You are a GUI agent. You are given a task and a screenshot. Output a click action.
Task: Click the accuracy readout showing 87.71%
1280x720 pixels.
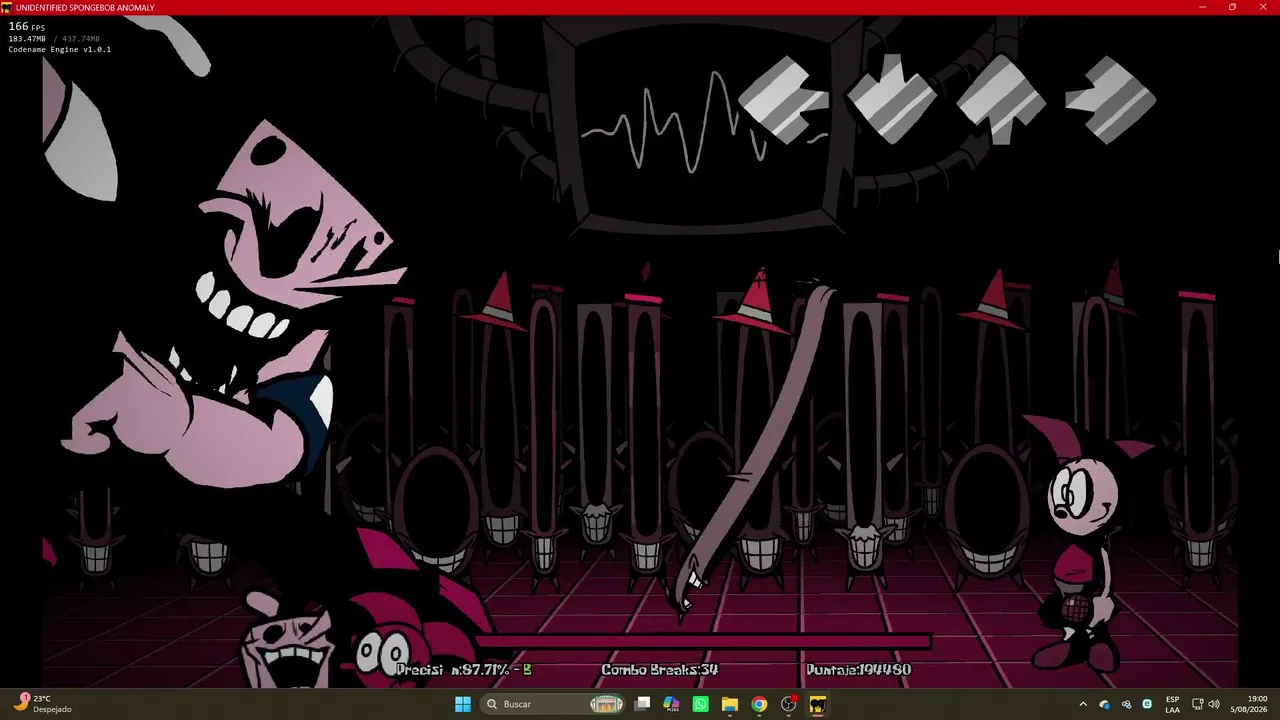click(x=464, y=670)
